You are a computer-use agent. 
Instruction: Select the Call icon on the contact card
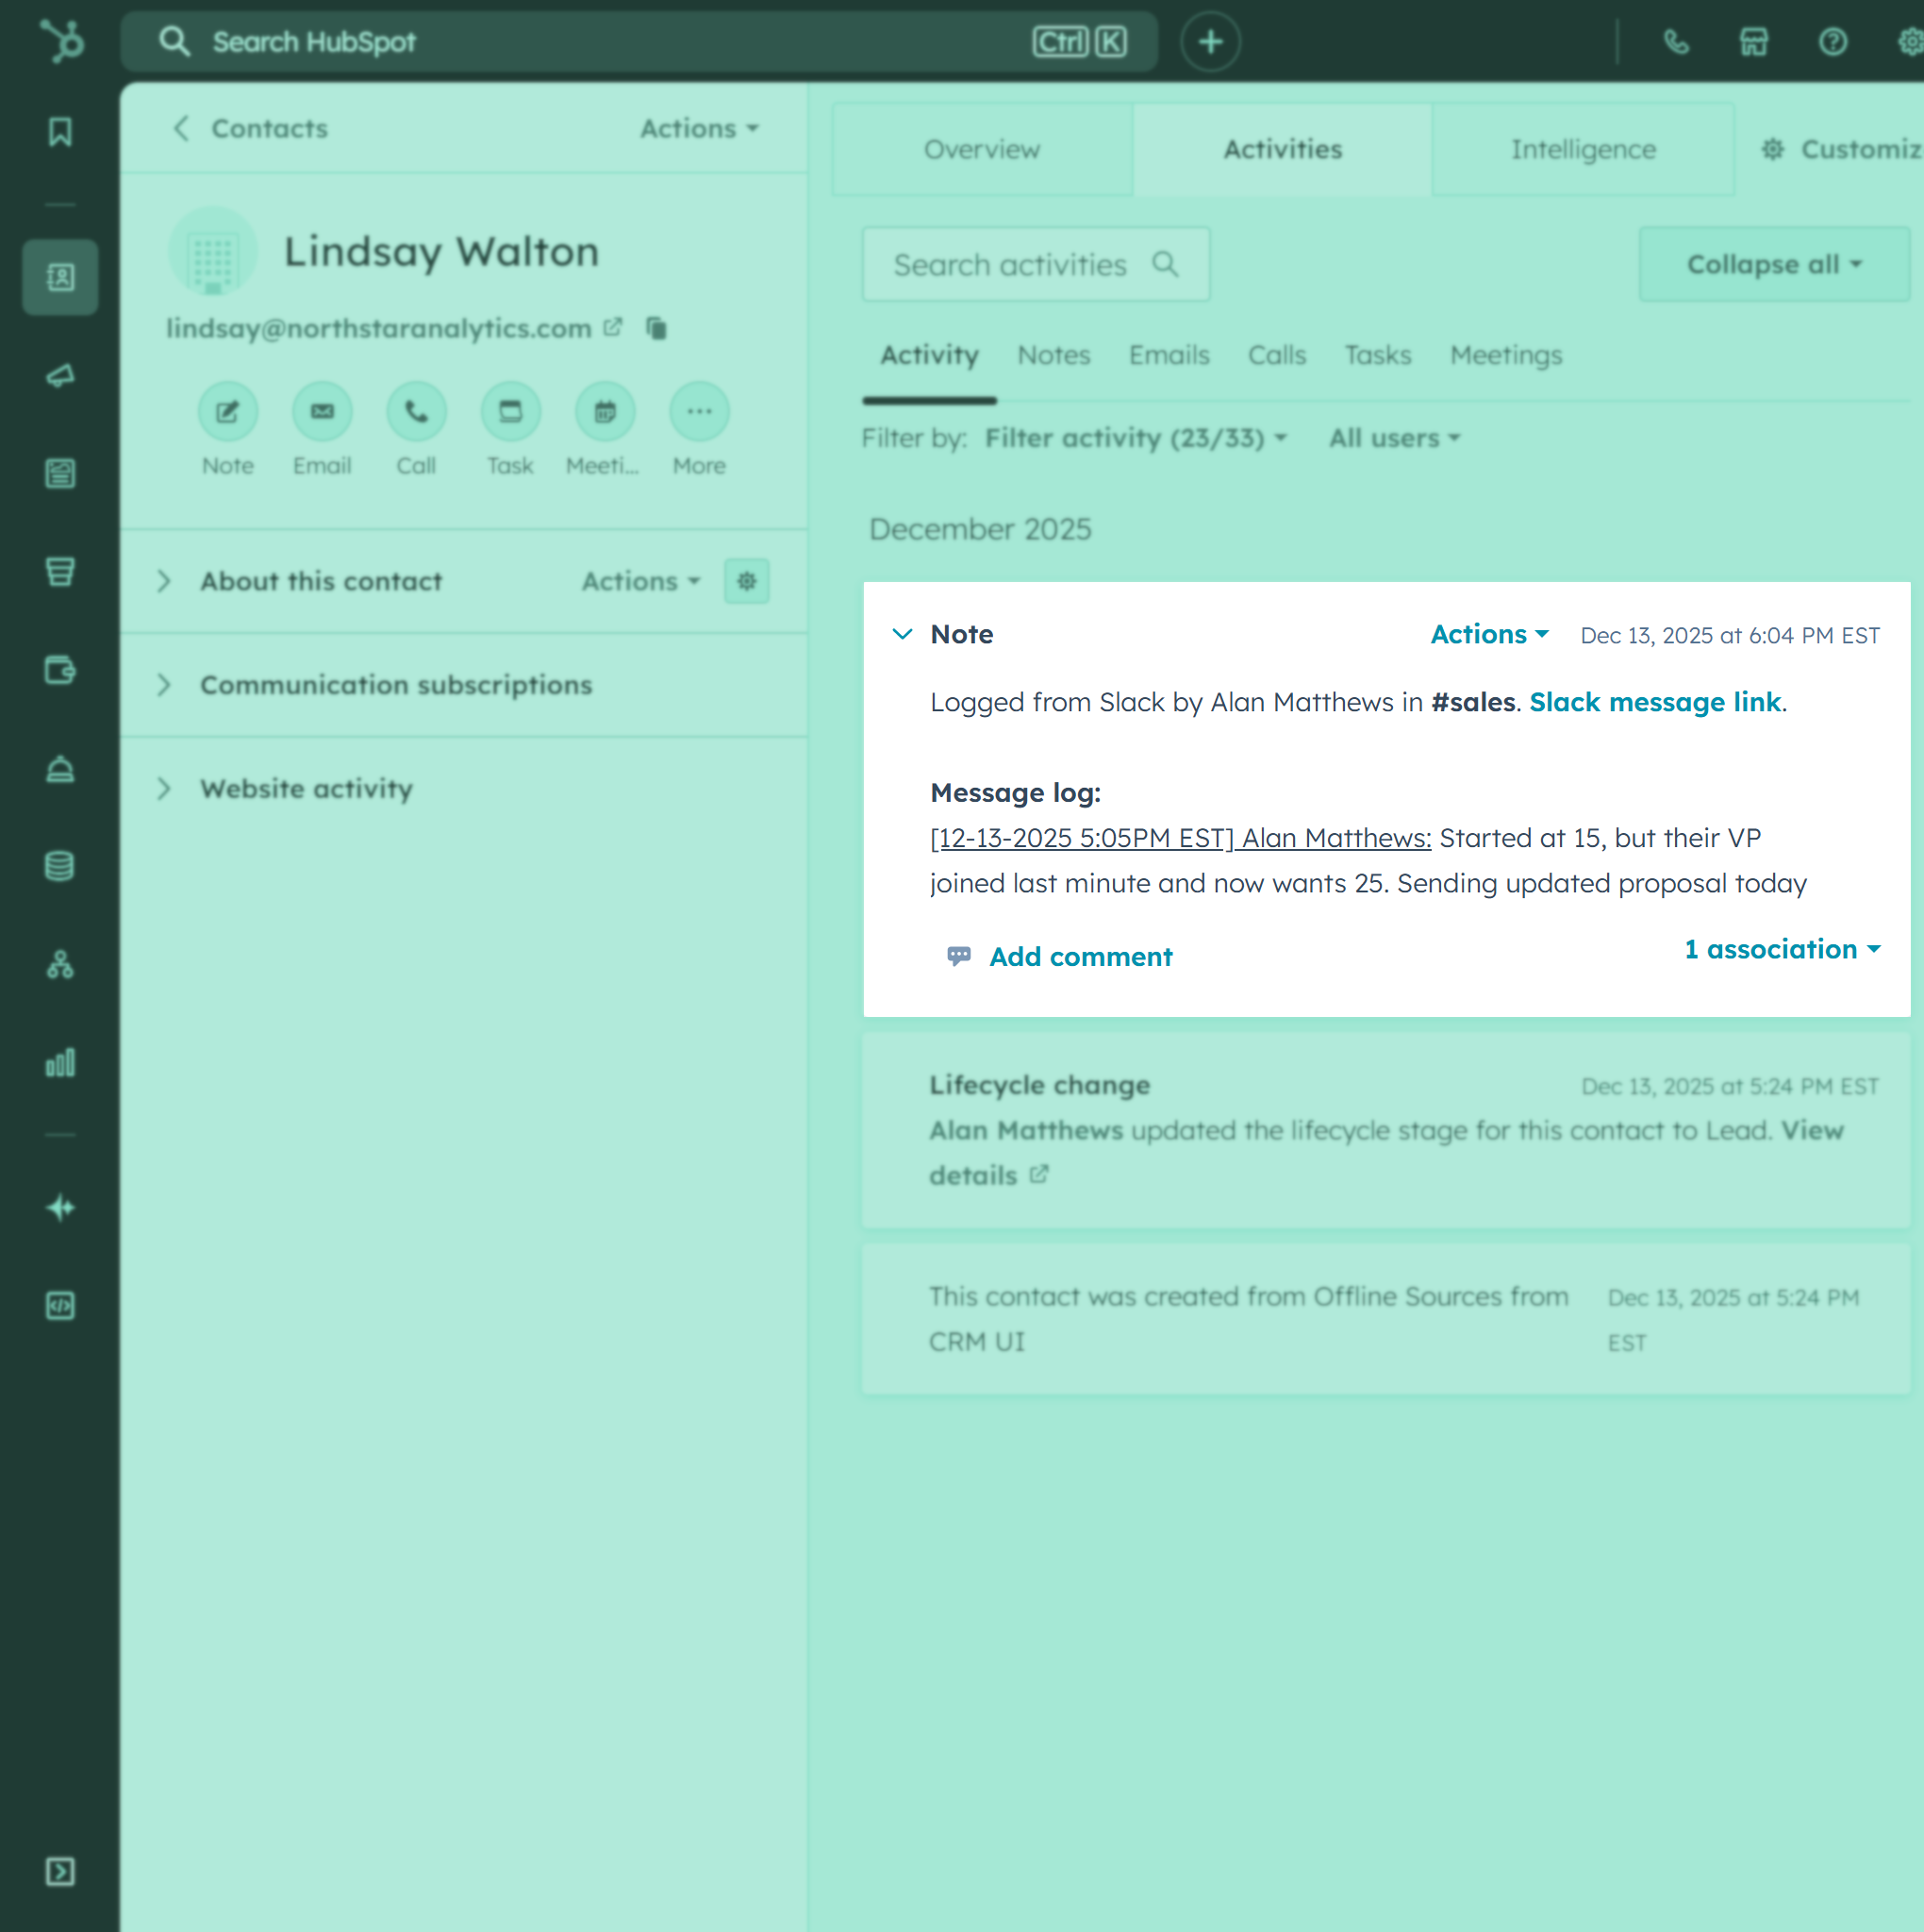pos(416,411)
